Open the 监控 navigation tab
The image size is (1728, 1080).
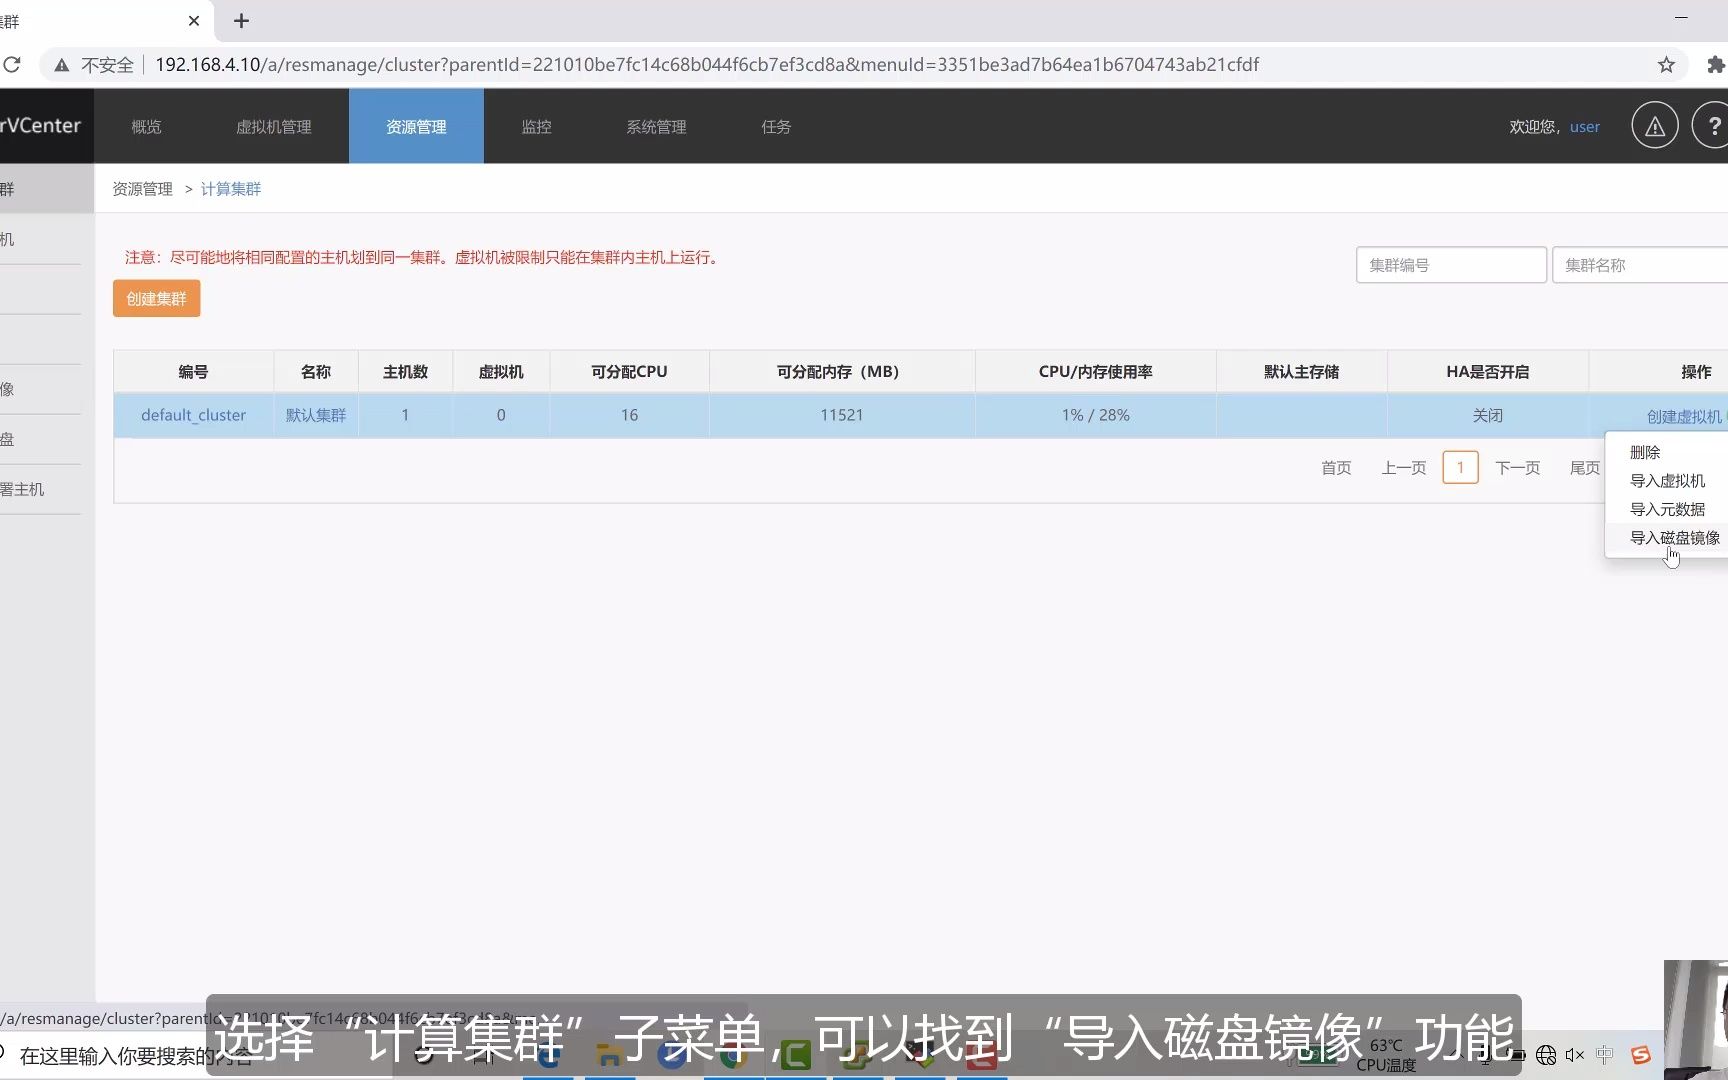536,127
